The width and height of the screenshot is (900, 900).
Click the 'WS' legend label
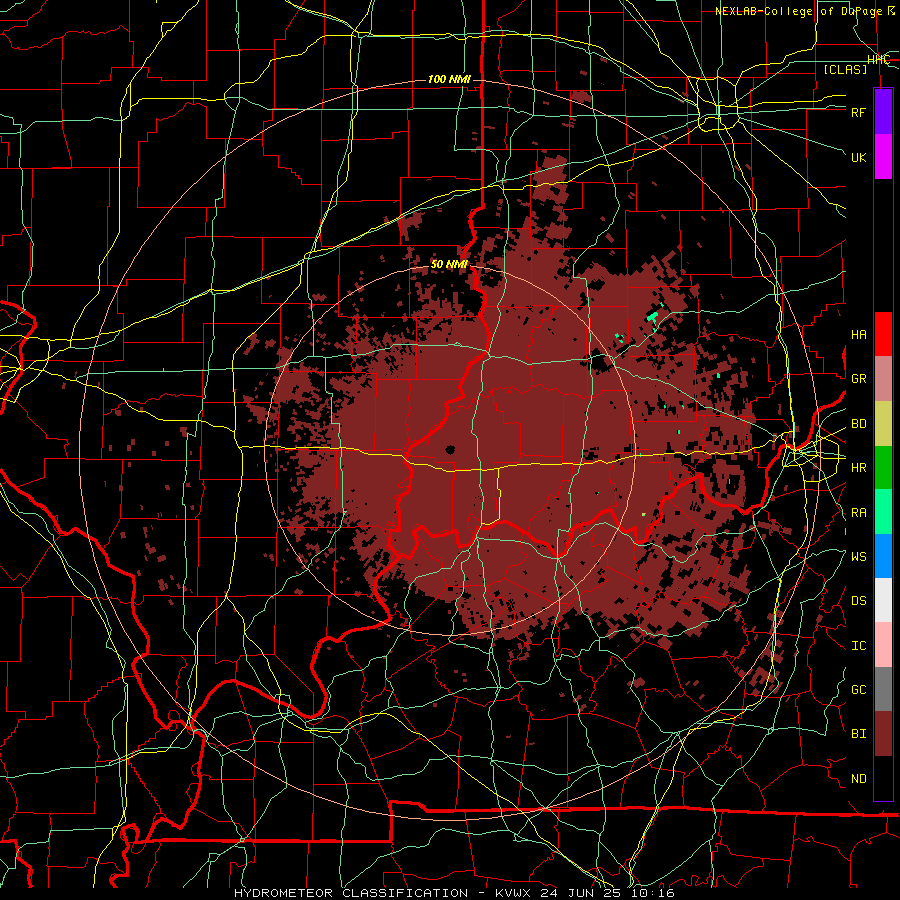click(859, 557)
